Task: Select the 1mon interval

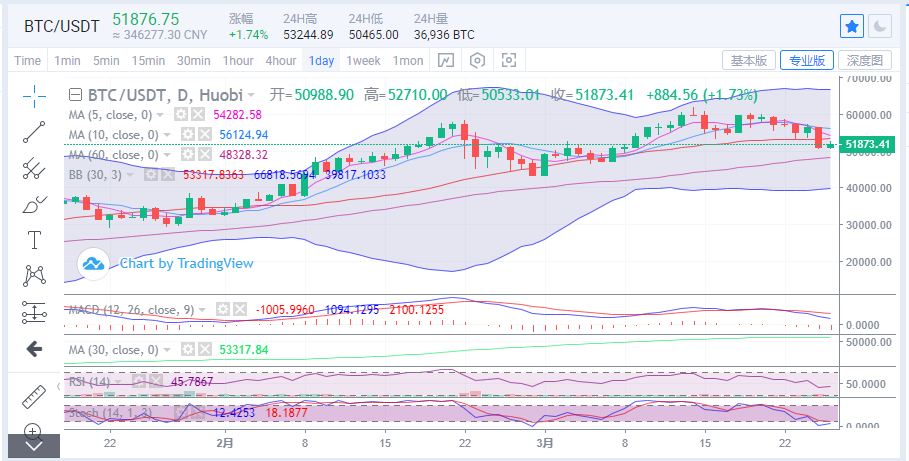Action: point(408,60)
